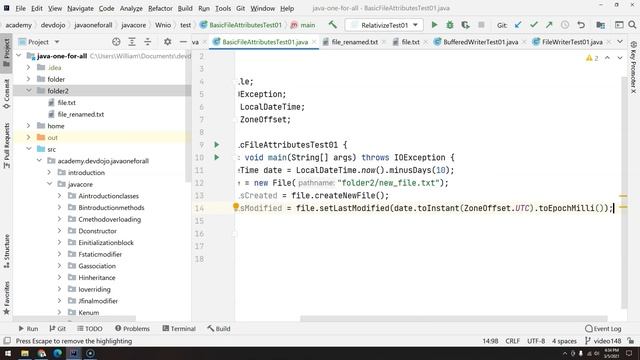
Task: Toggle Pull Requests tool window
Action: (x=7, y=145)
